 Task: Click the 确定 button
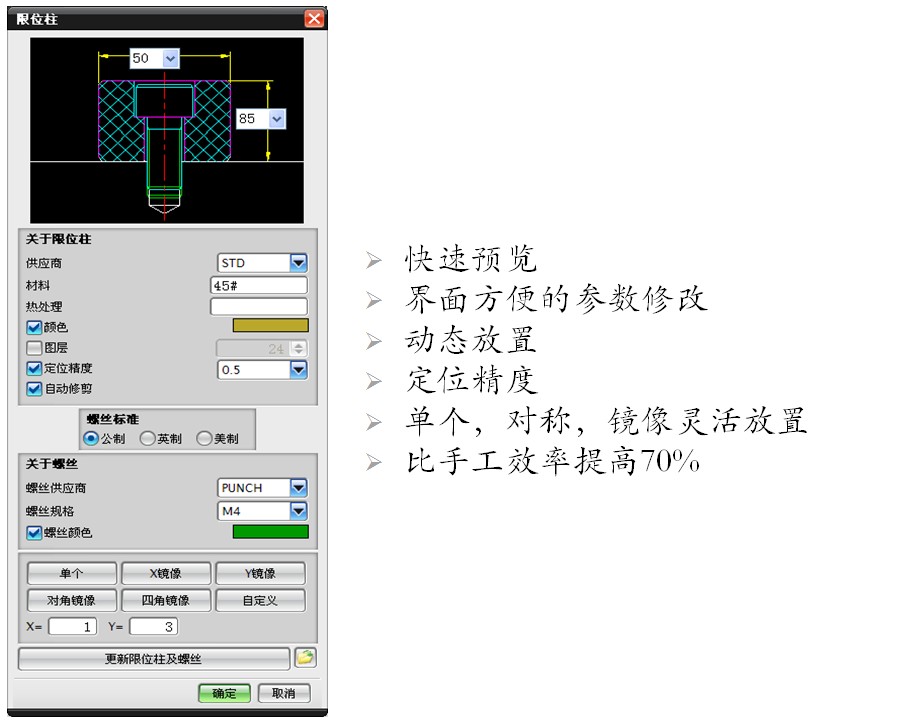pos(224,694)
